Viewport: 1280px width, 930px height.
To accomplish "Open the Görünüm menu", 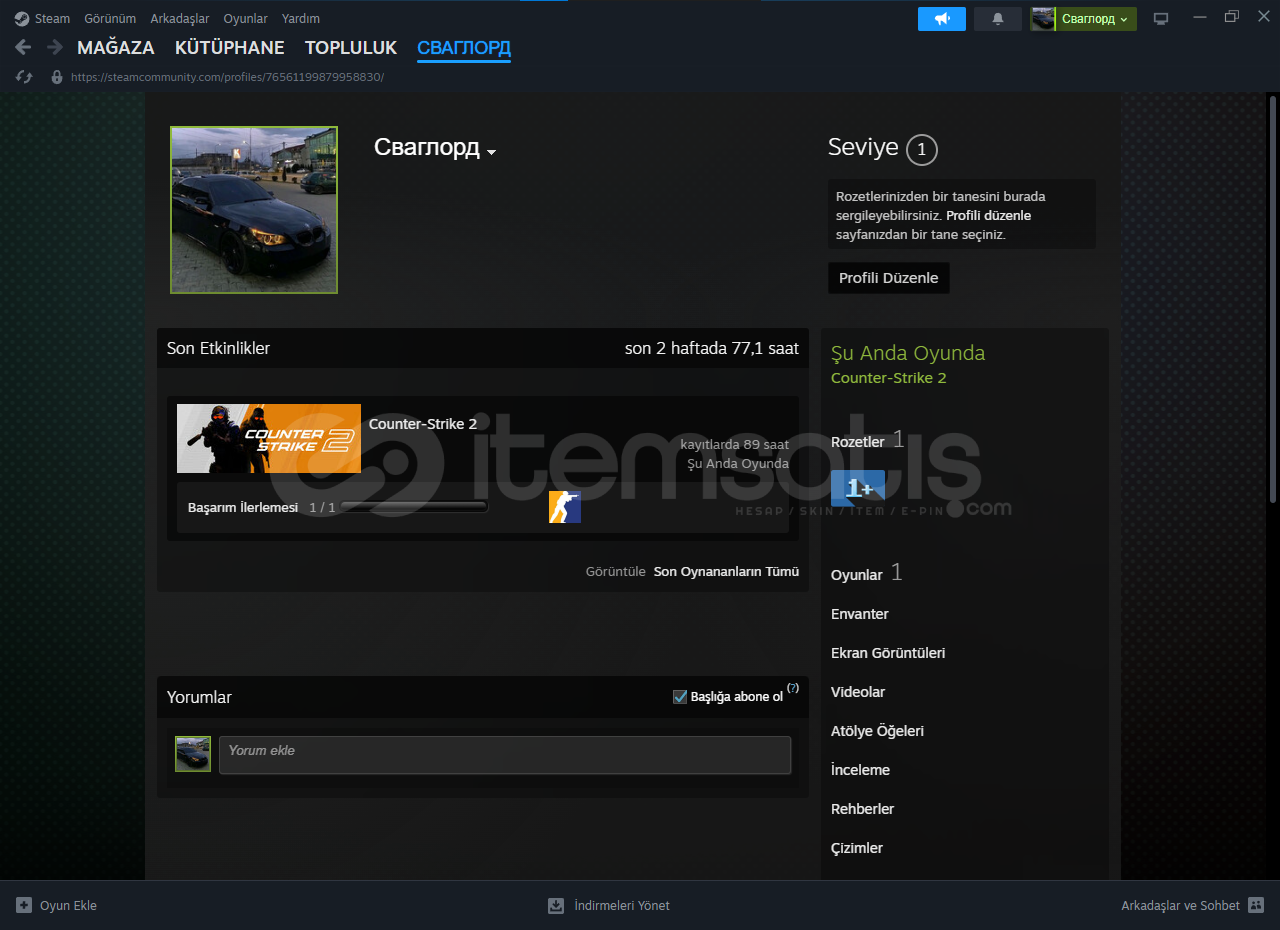I will 110,18.
